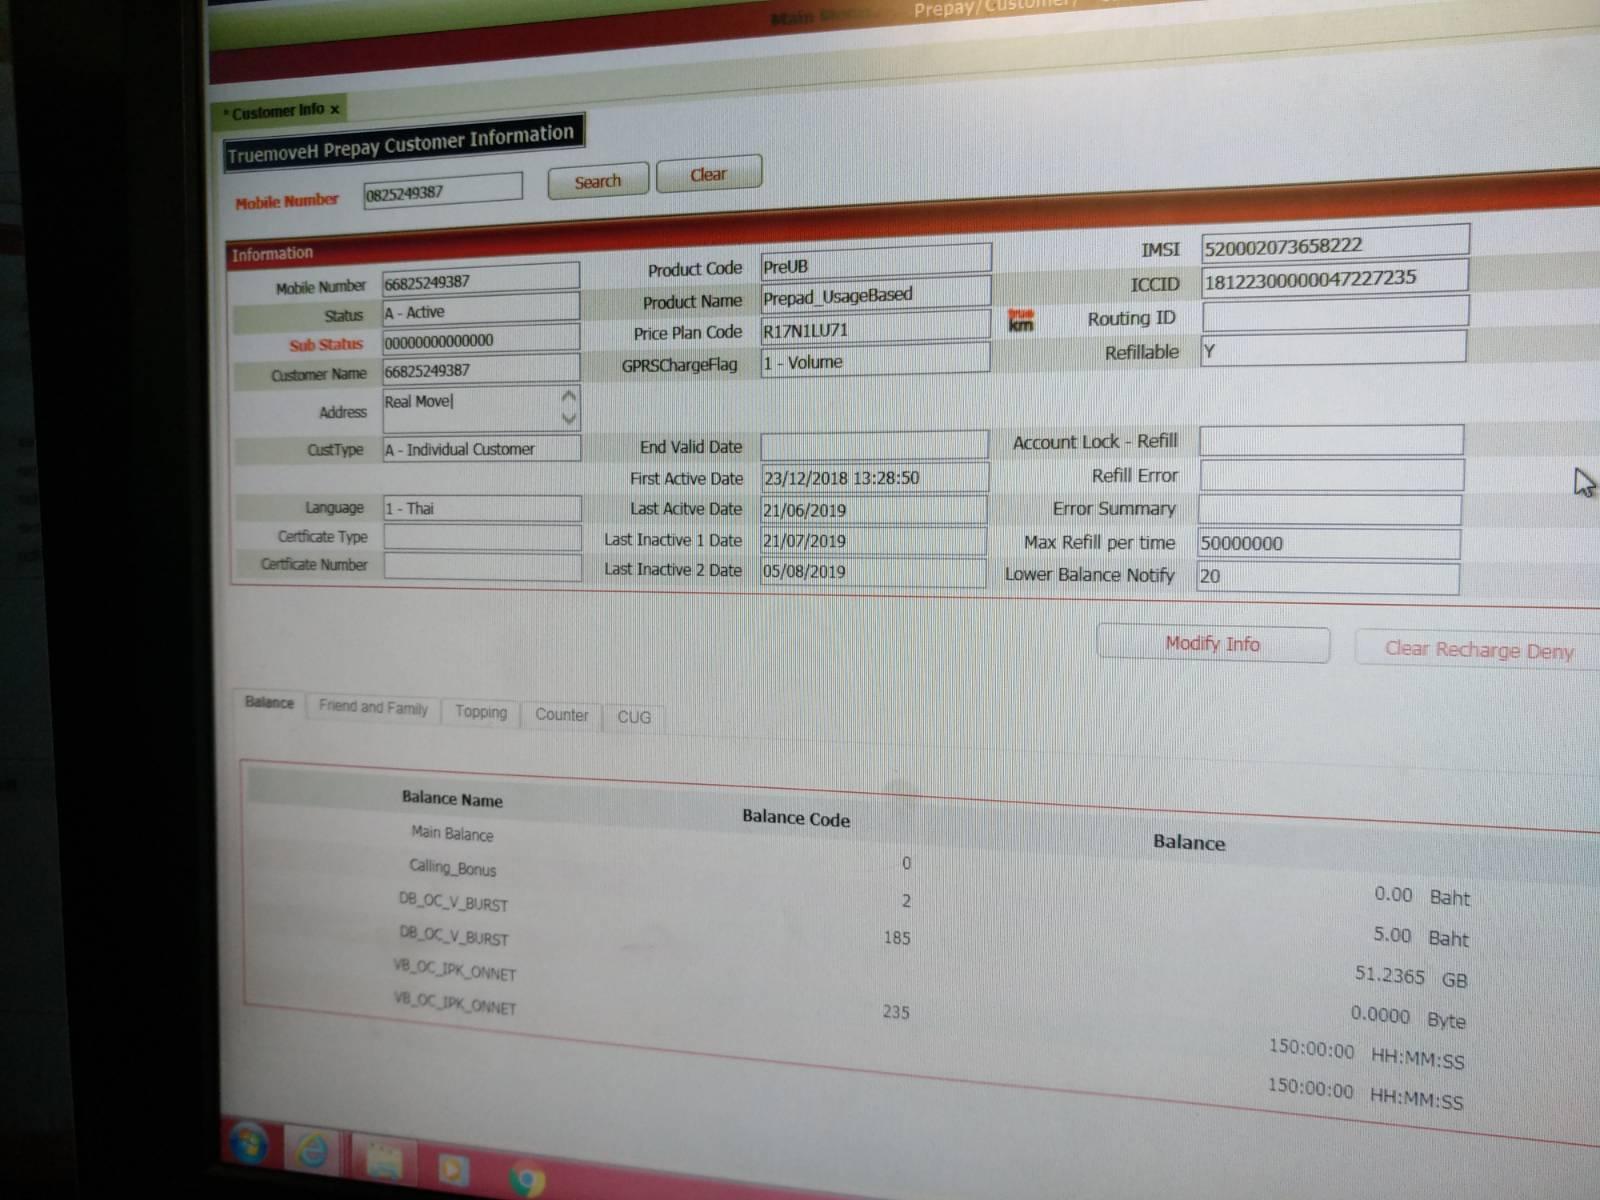The image size is (1600, 1200).
Task: Close the Customer Info tab
Action: [335, 109]
